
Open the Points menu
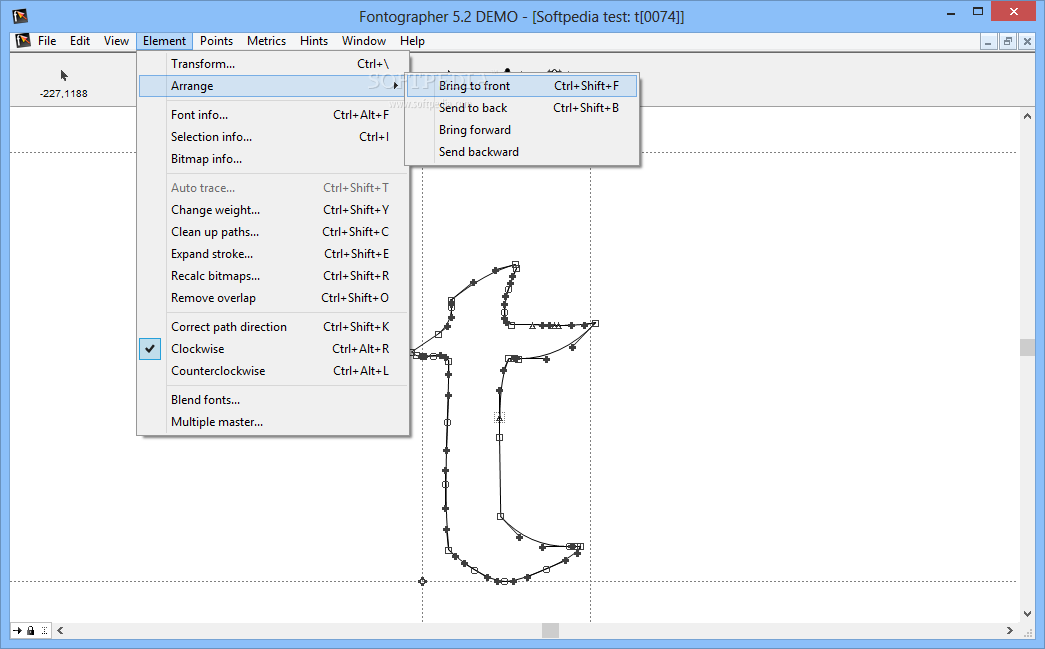point(217,41)
